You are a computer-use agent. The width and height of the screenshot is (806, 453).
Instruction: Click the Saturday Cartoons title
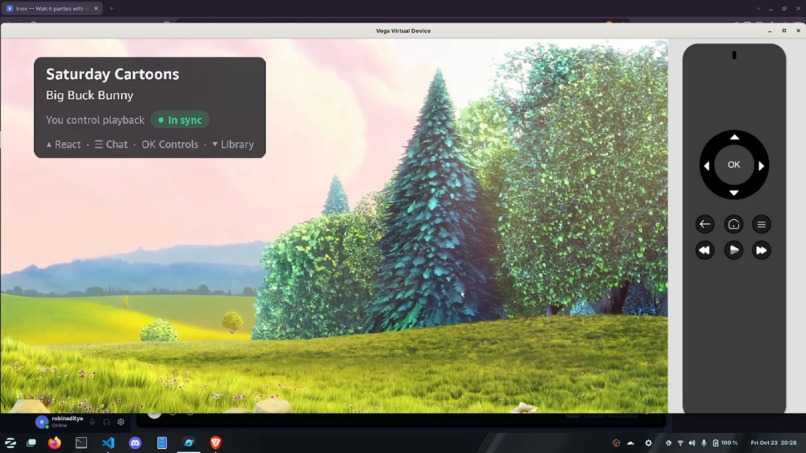coord(113,74)
